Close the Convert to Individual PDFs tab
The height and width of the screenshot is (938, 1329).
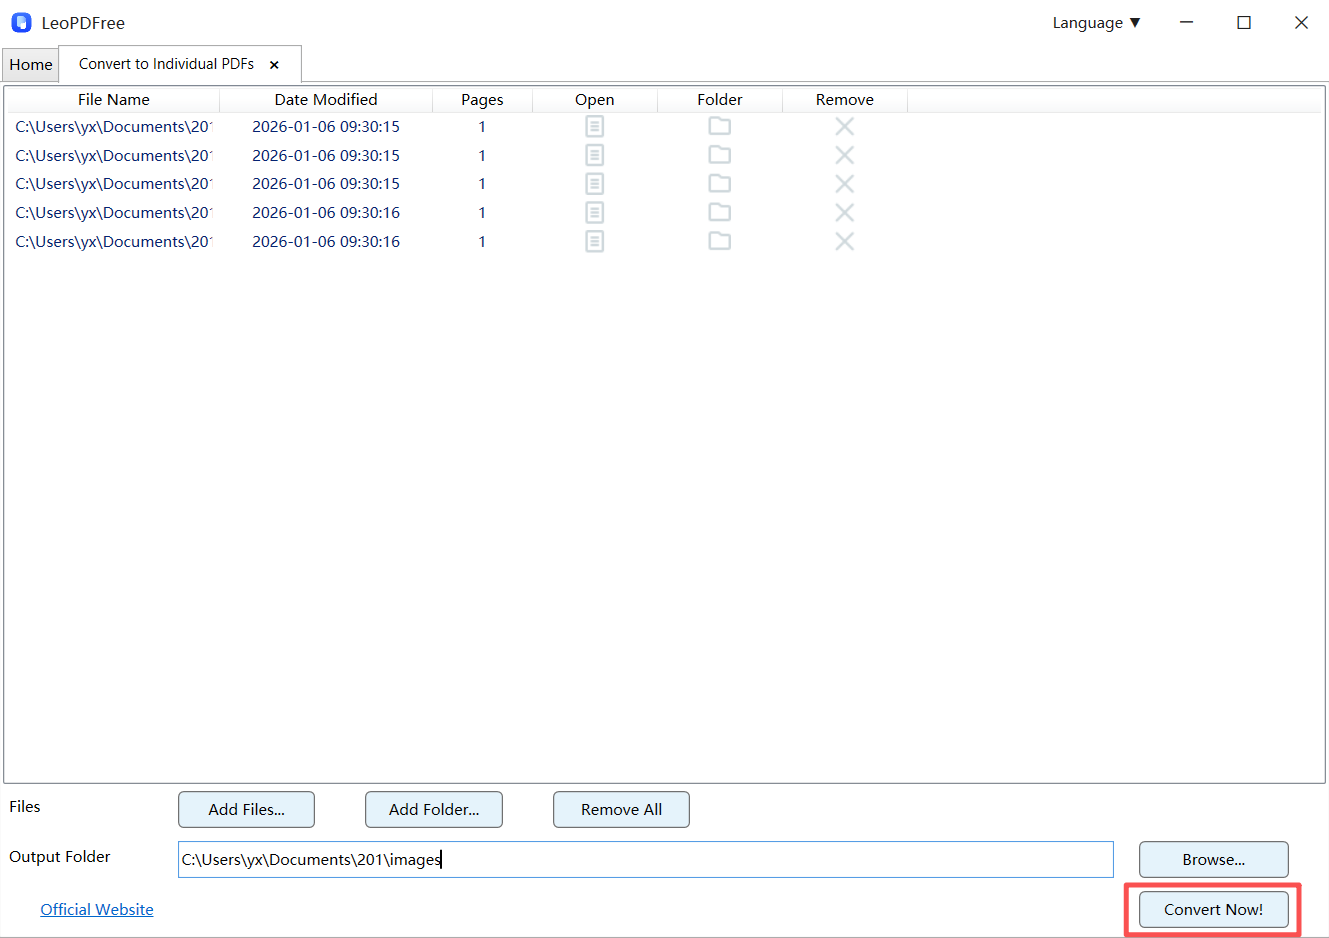(x=274, y=65)
